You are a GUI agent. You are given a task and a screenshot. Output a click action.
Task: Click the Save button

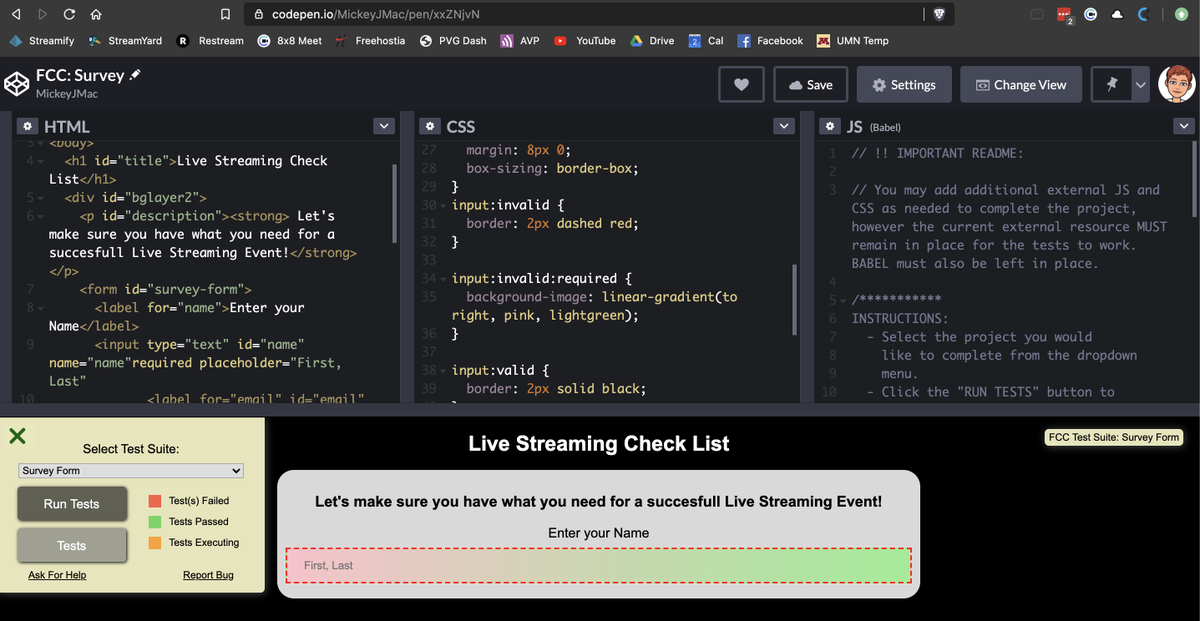coord(811,85)
